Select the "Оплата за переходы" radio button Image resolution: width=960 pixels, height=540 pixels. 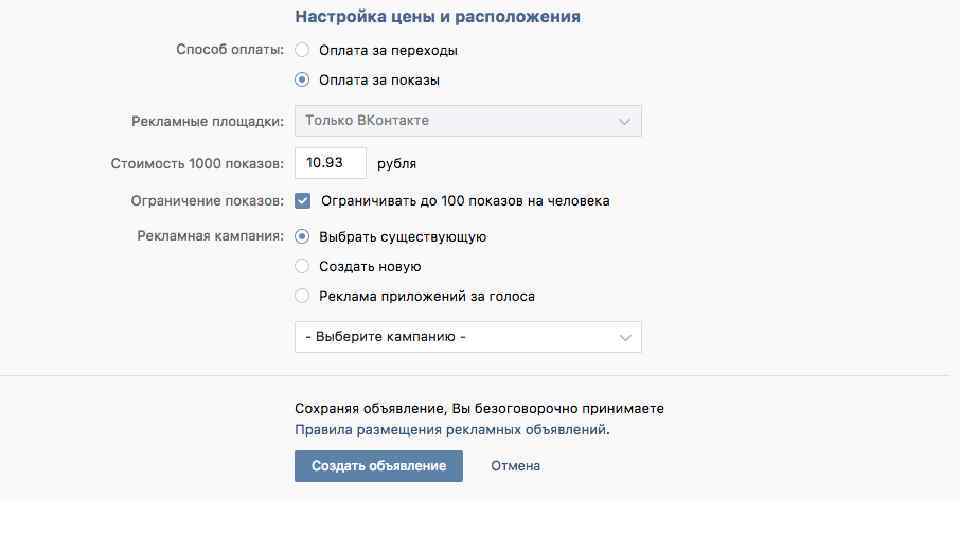(x=302, y=50)
